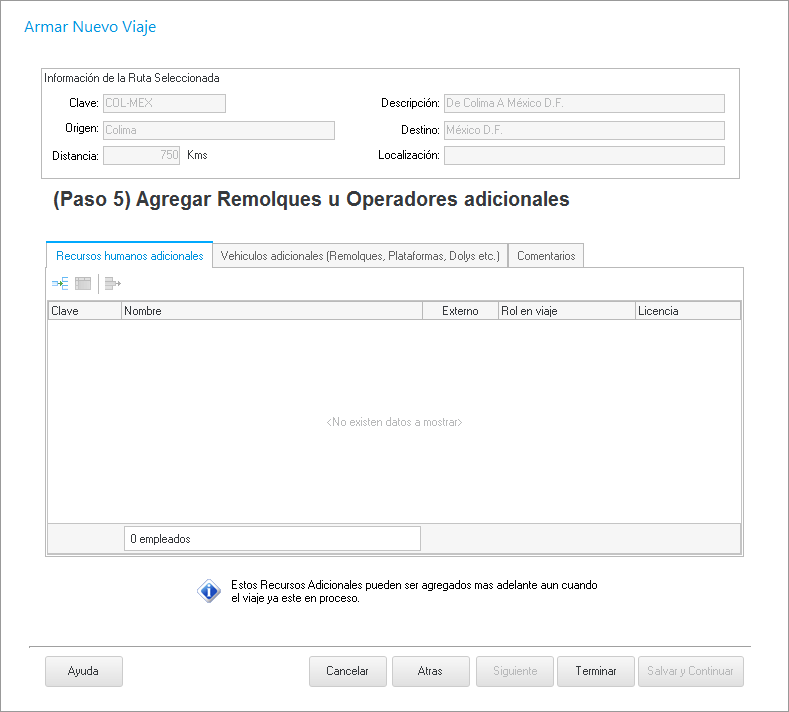Click the Licencia column header

(687, 311)
